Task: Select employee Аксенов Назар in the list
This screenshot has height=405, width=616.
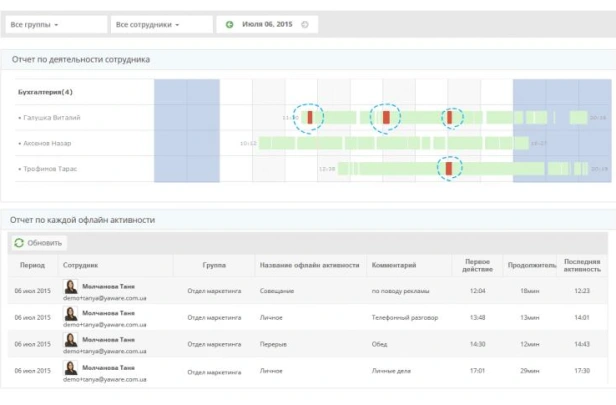Action: [x=47, y=143]
